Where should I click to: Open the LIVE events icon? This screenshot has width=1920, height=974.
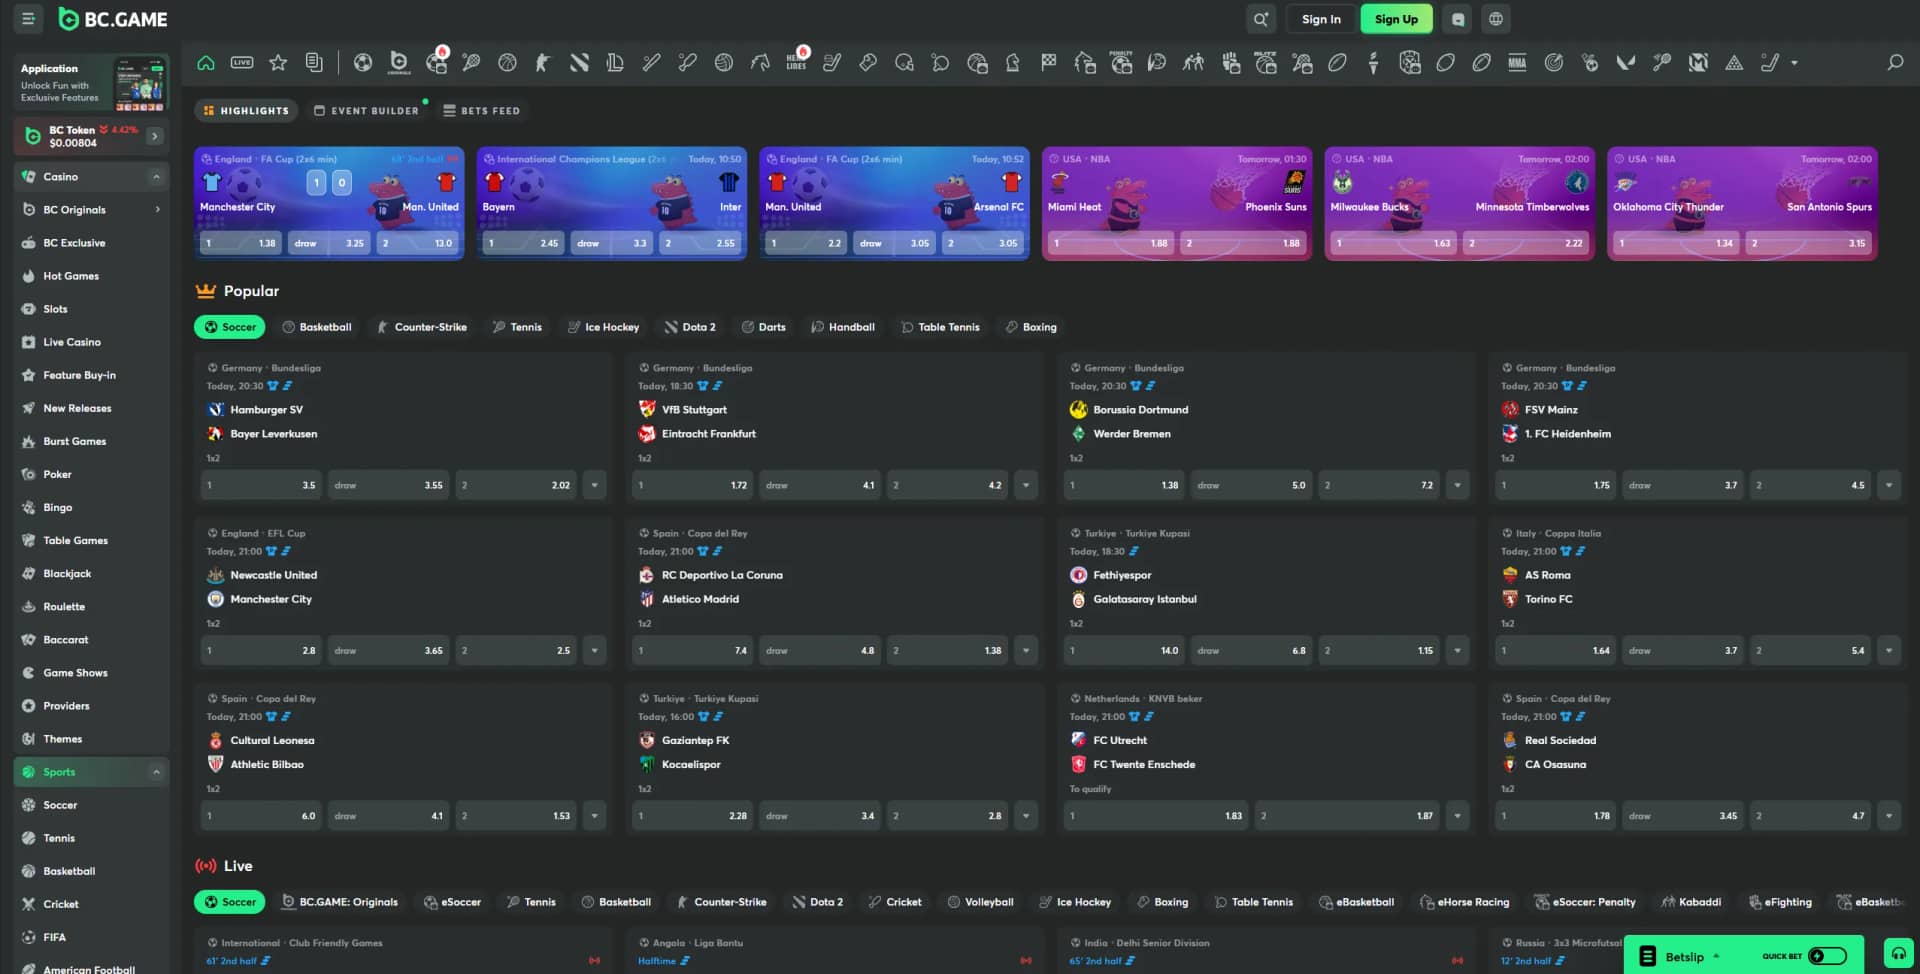click(242, 63)
